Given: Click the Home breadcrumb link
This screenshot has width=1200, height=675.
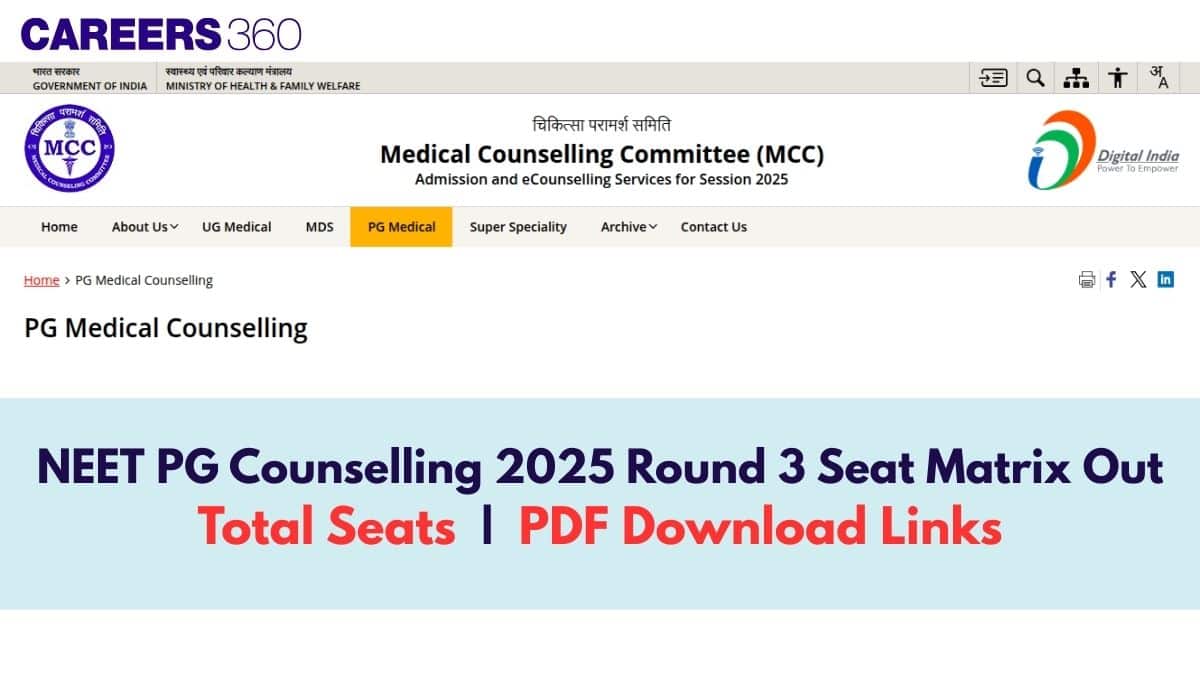Looking at the screenshot, I should [42, 280].
